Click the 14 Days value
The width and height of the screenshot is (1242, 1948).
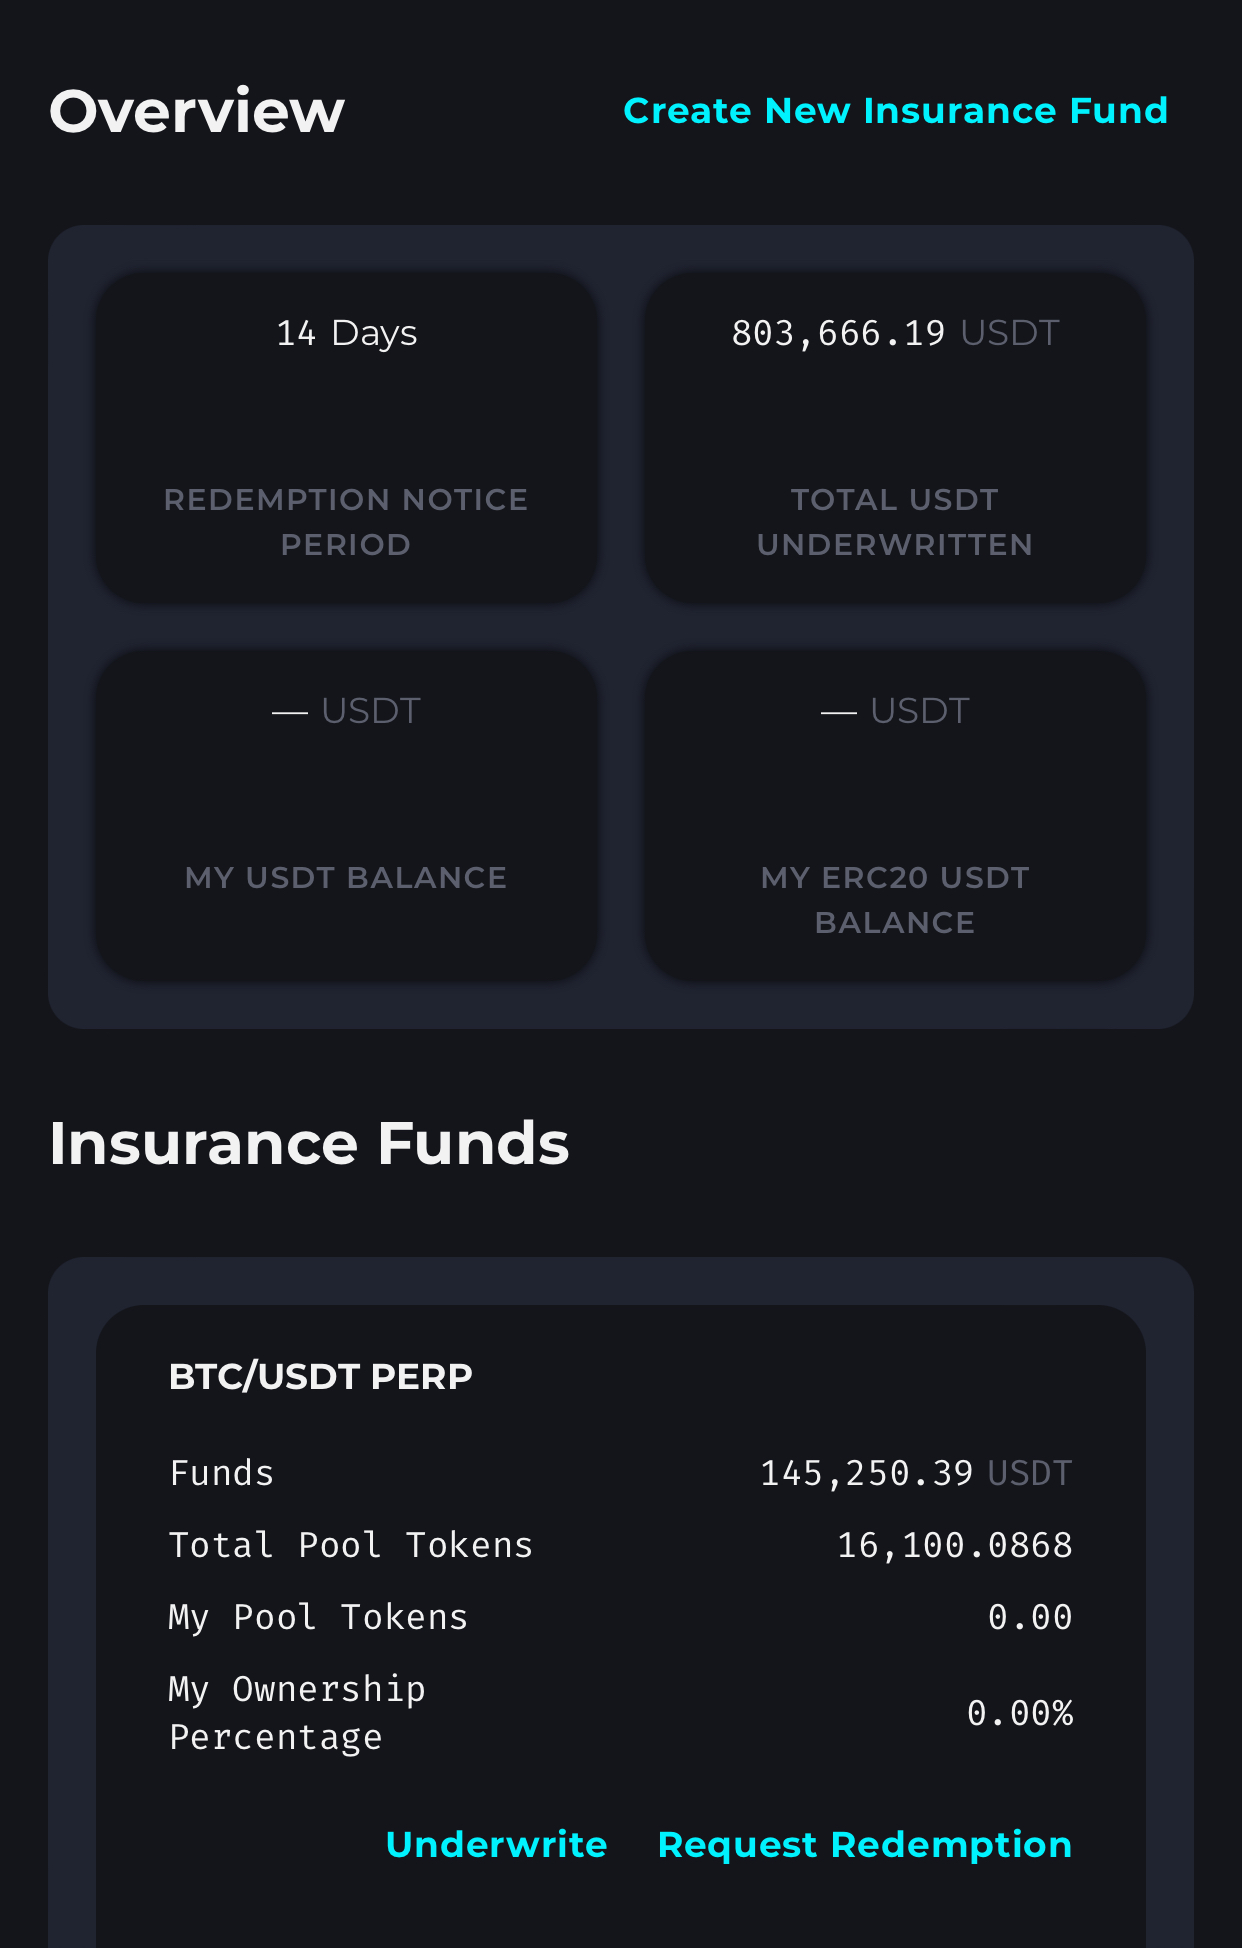click(346, 333)
